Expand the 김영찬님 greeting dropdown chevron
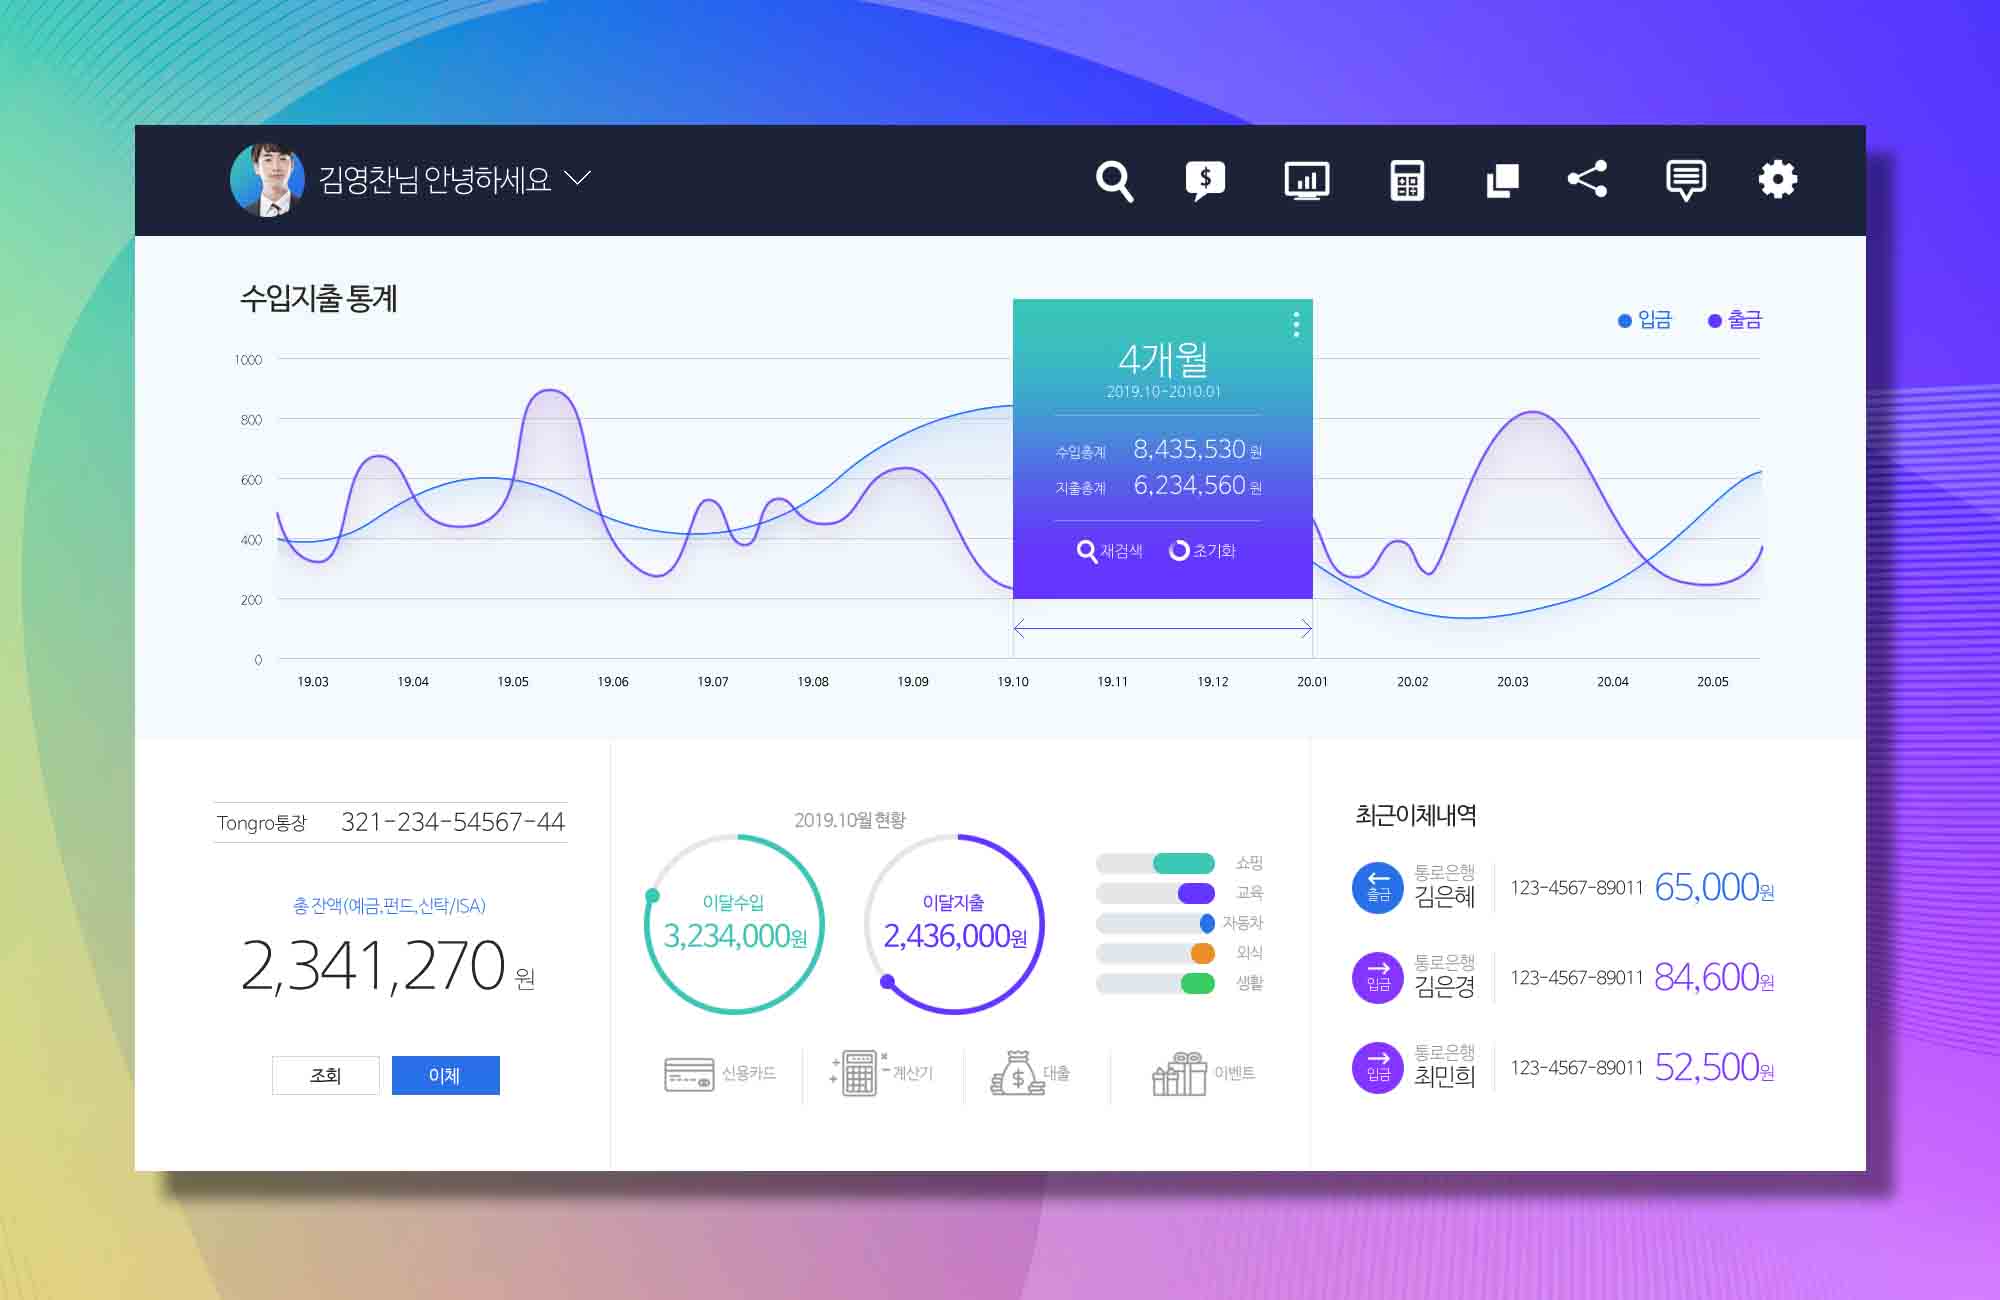Viewport: 2000px width, 1300px height. [x=577, y=179]
